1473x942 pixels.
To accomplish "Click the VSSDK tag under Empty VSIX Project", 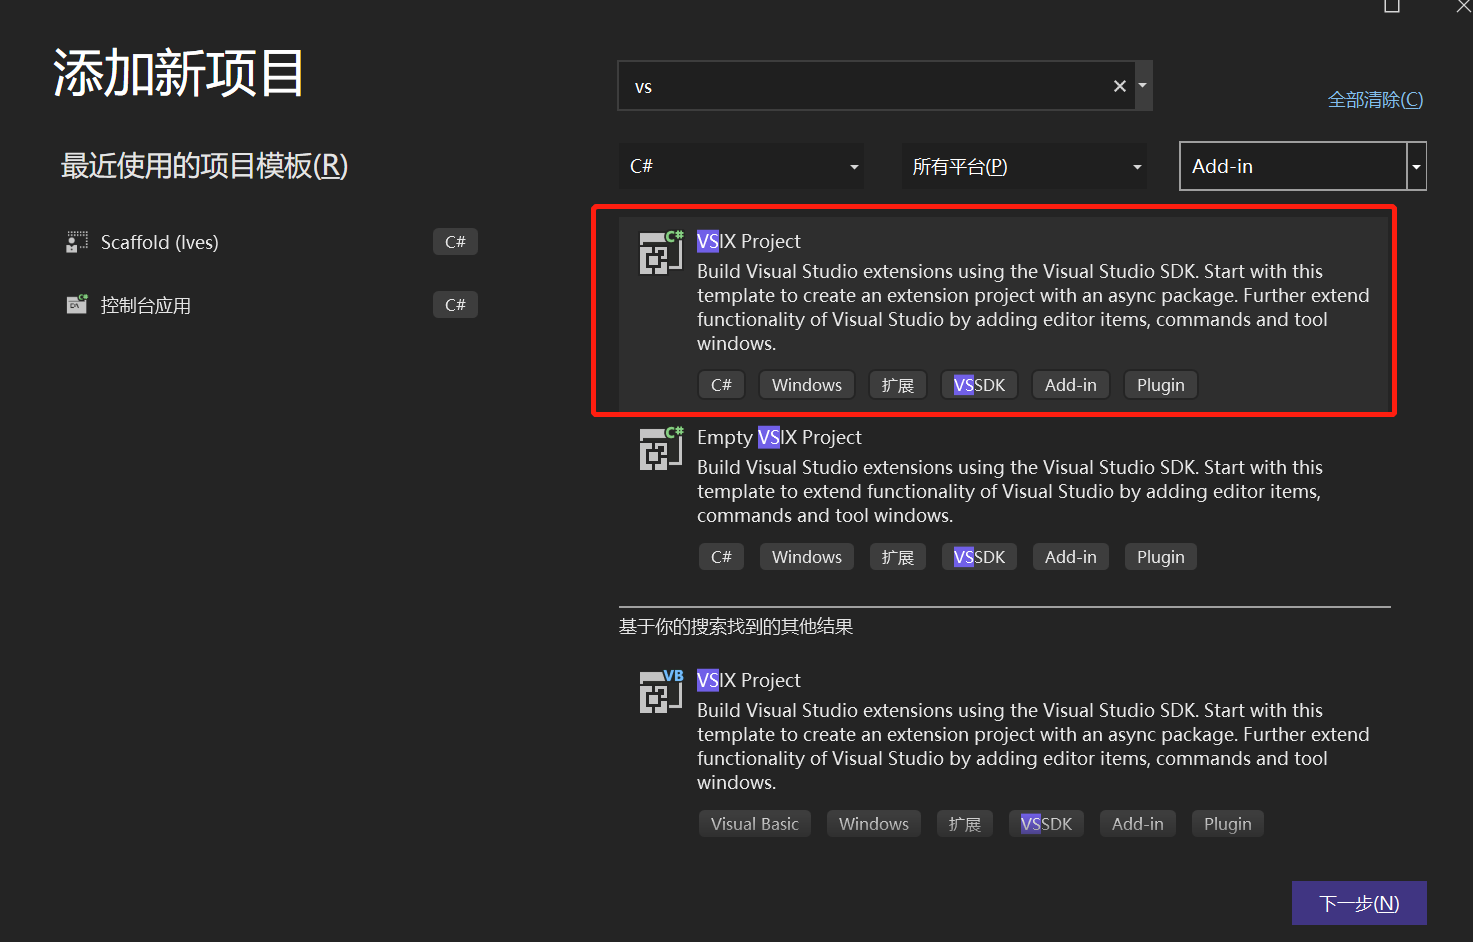I will [x=980, y=557].
